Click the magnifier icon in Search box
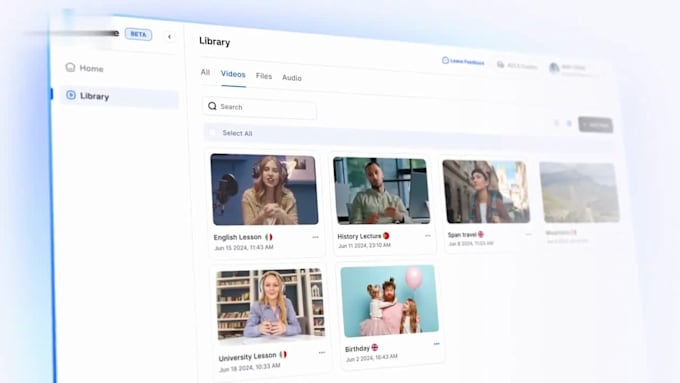 tap(212, 106)
